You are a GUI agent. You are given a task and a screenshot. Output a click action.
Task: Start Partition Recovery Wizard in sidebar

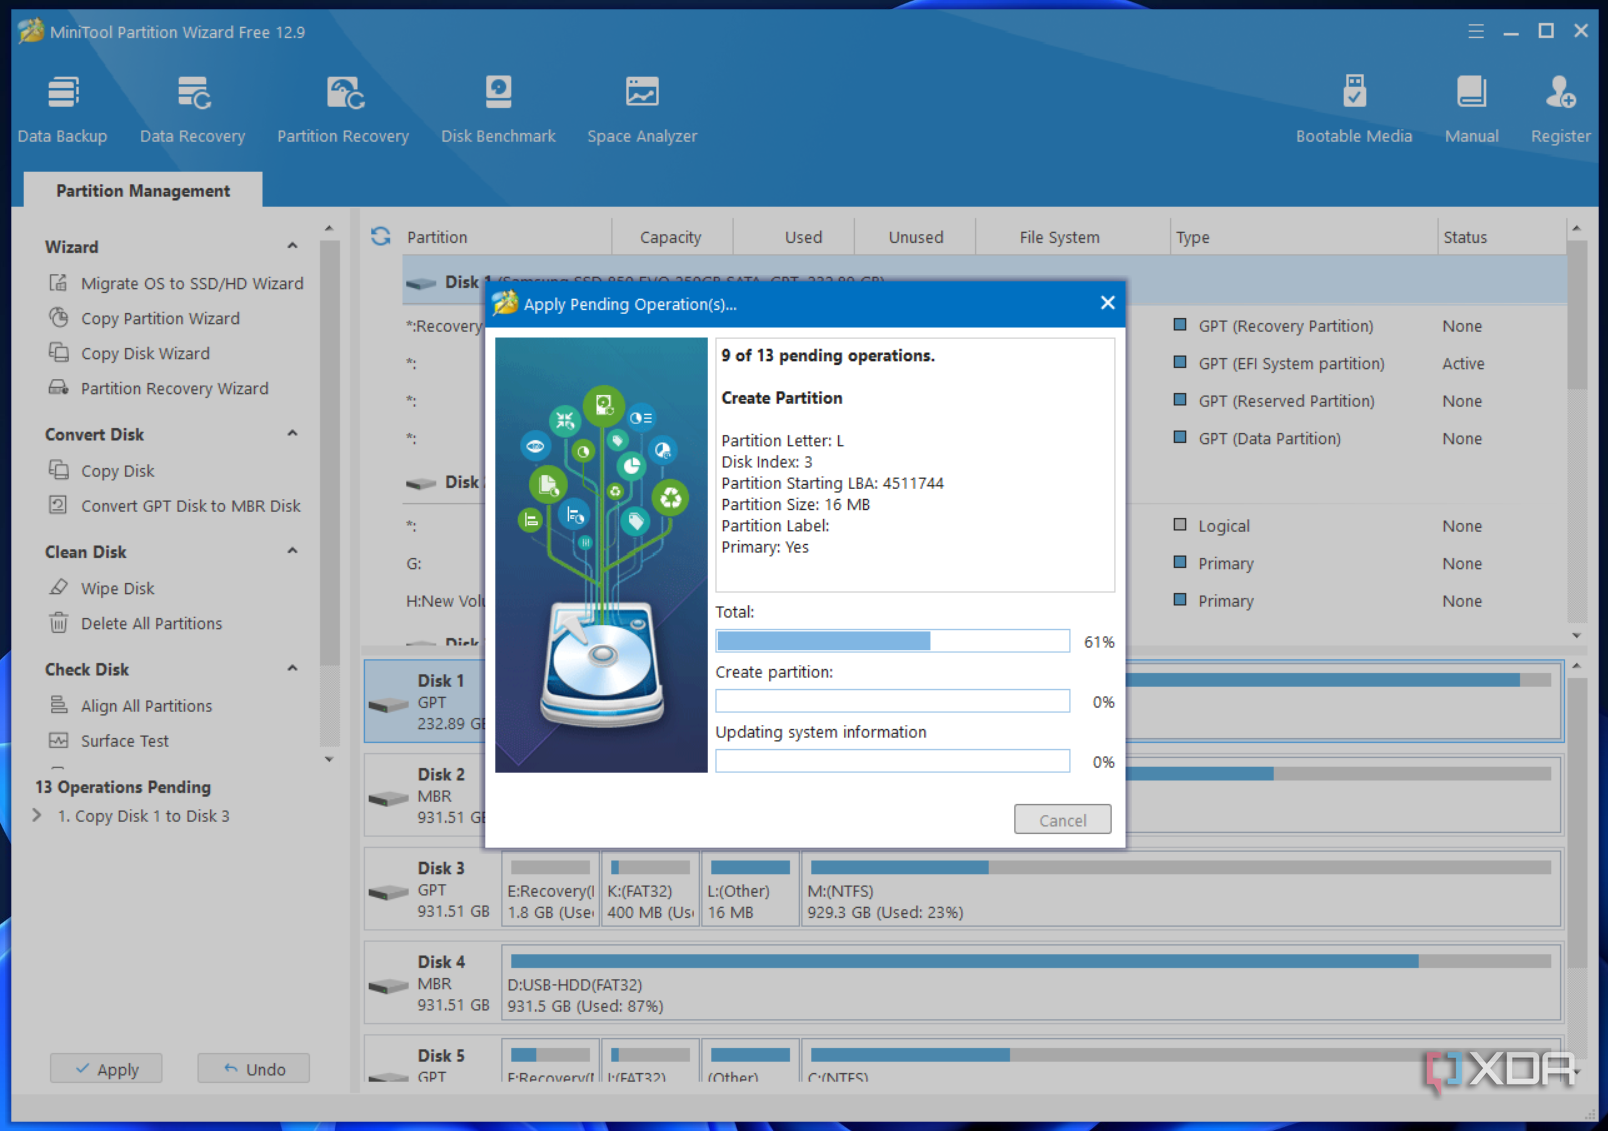(x=159, y=388)
